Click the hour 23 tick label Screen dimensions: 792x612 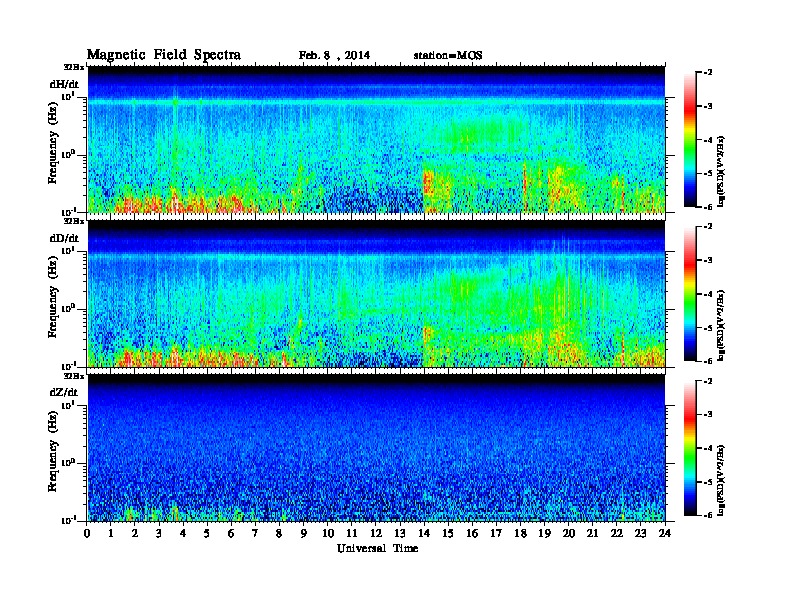click(x=641, y=533)
